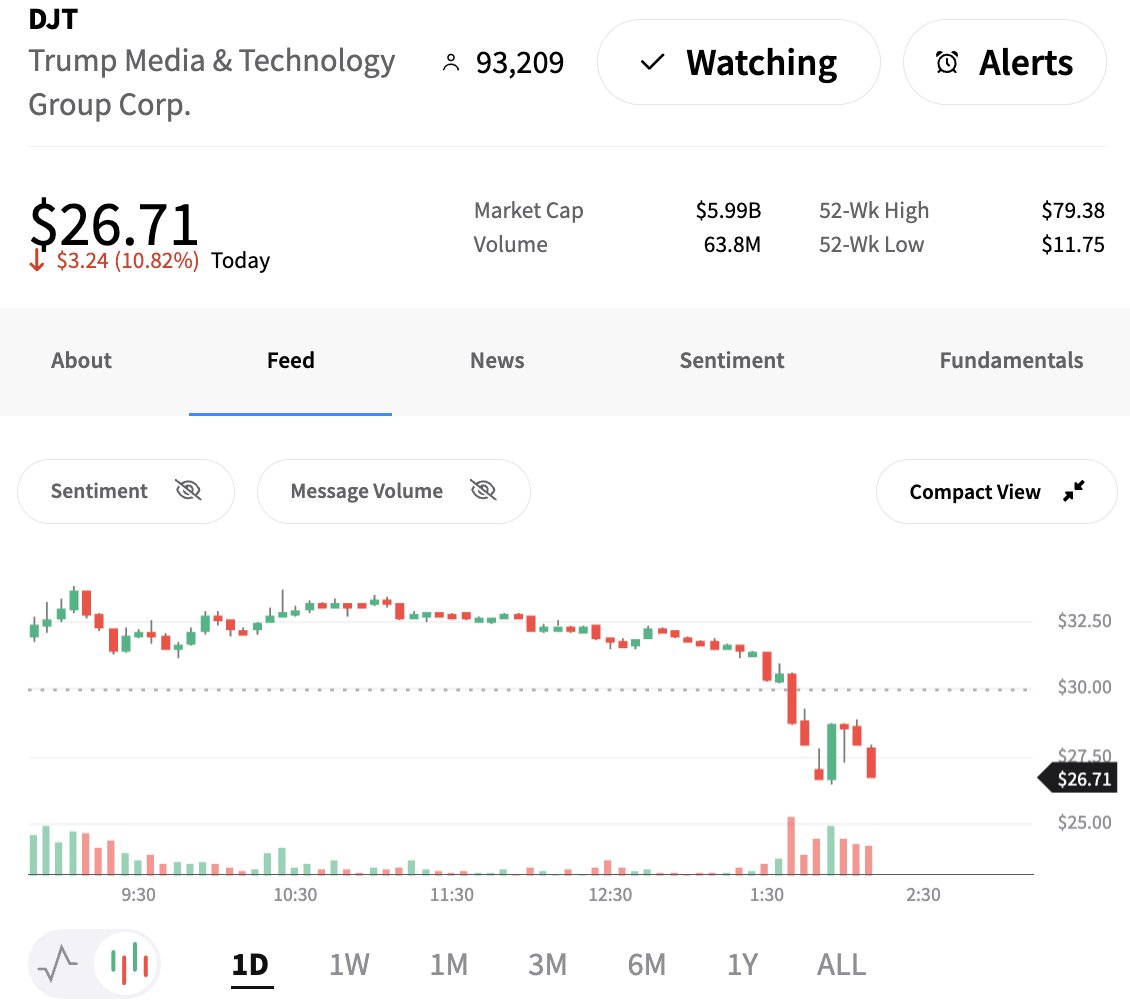The image size is (1130, 1006).
Task: Select the 1Y chart range
Action: [743, 964]
